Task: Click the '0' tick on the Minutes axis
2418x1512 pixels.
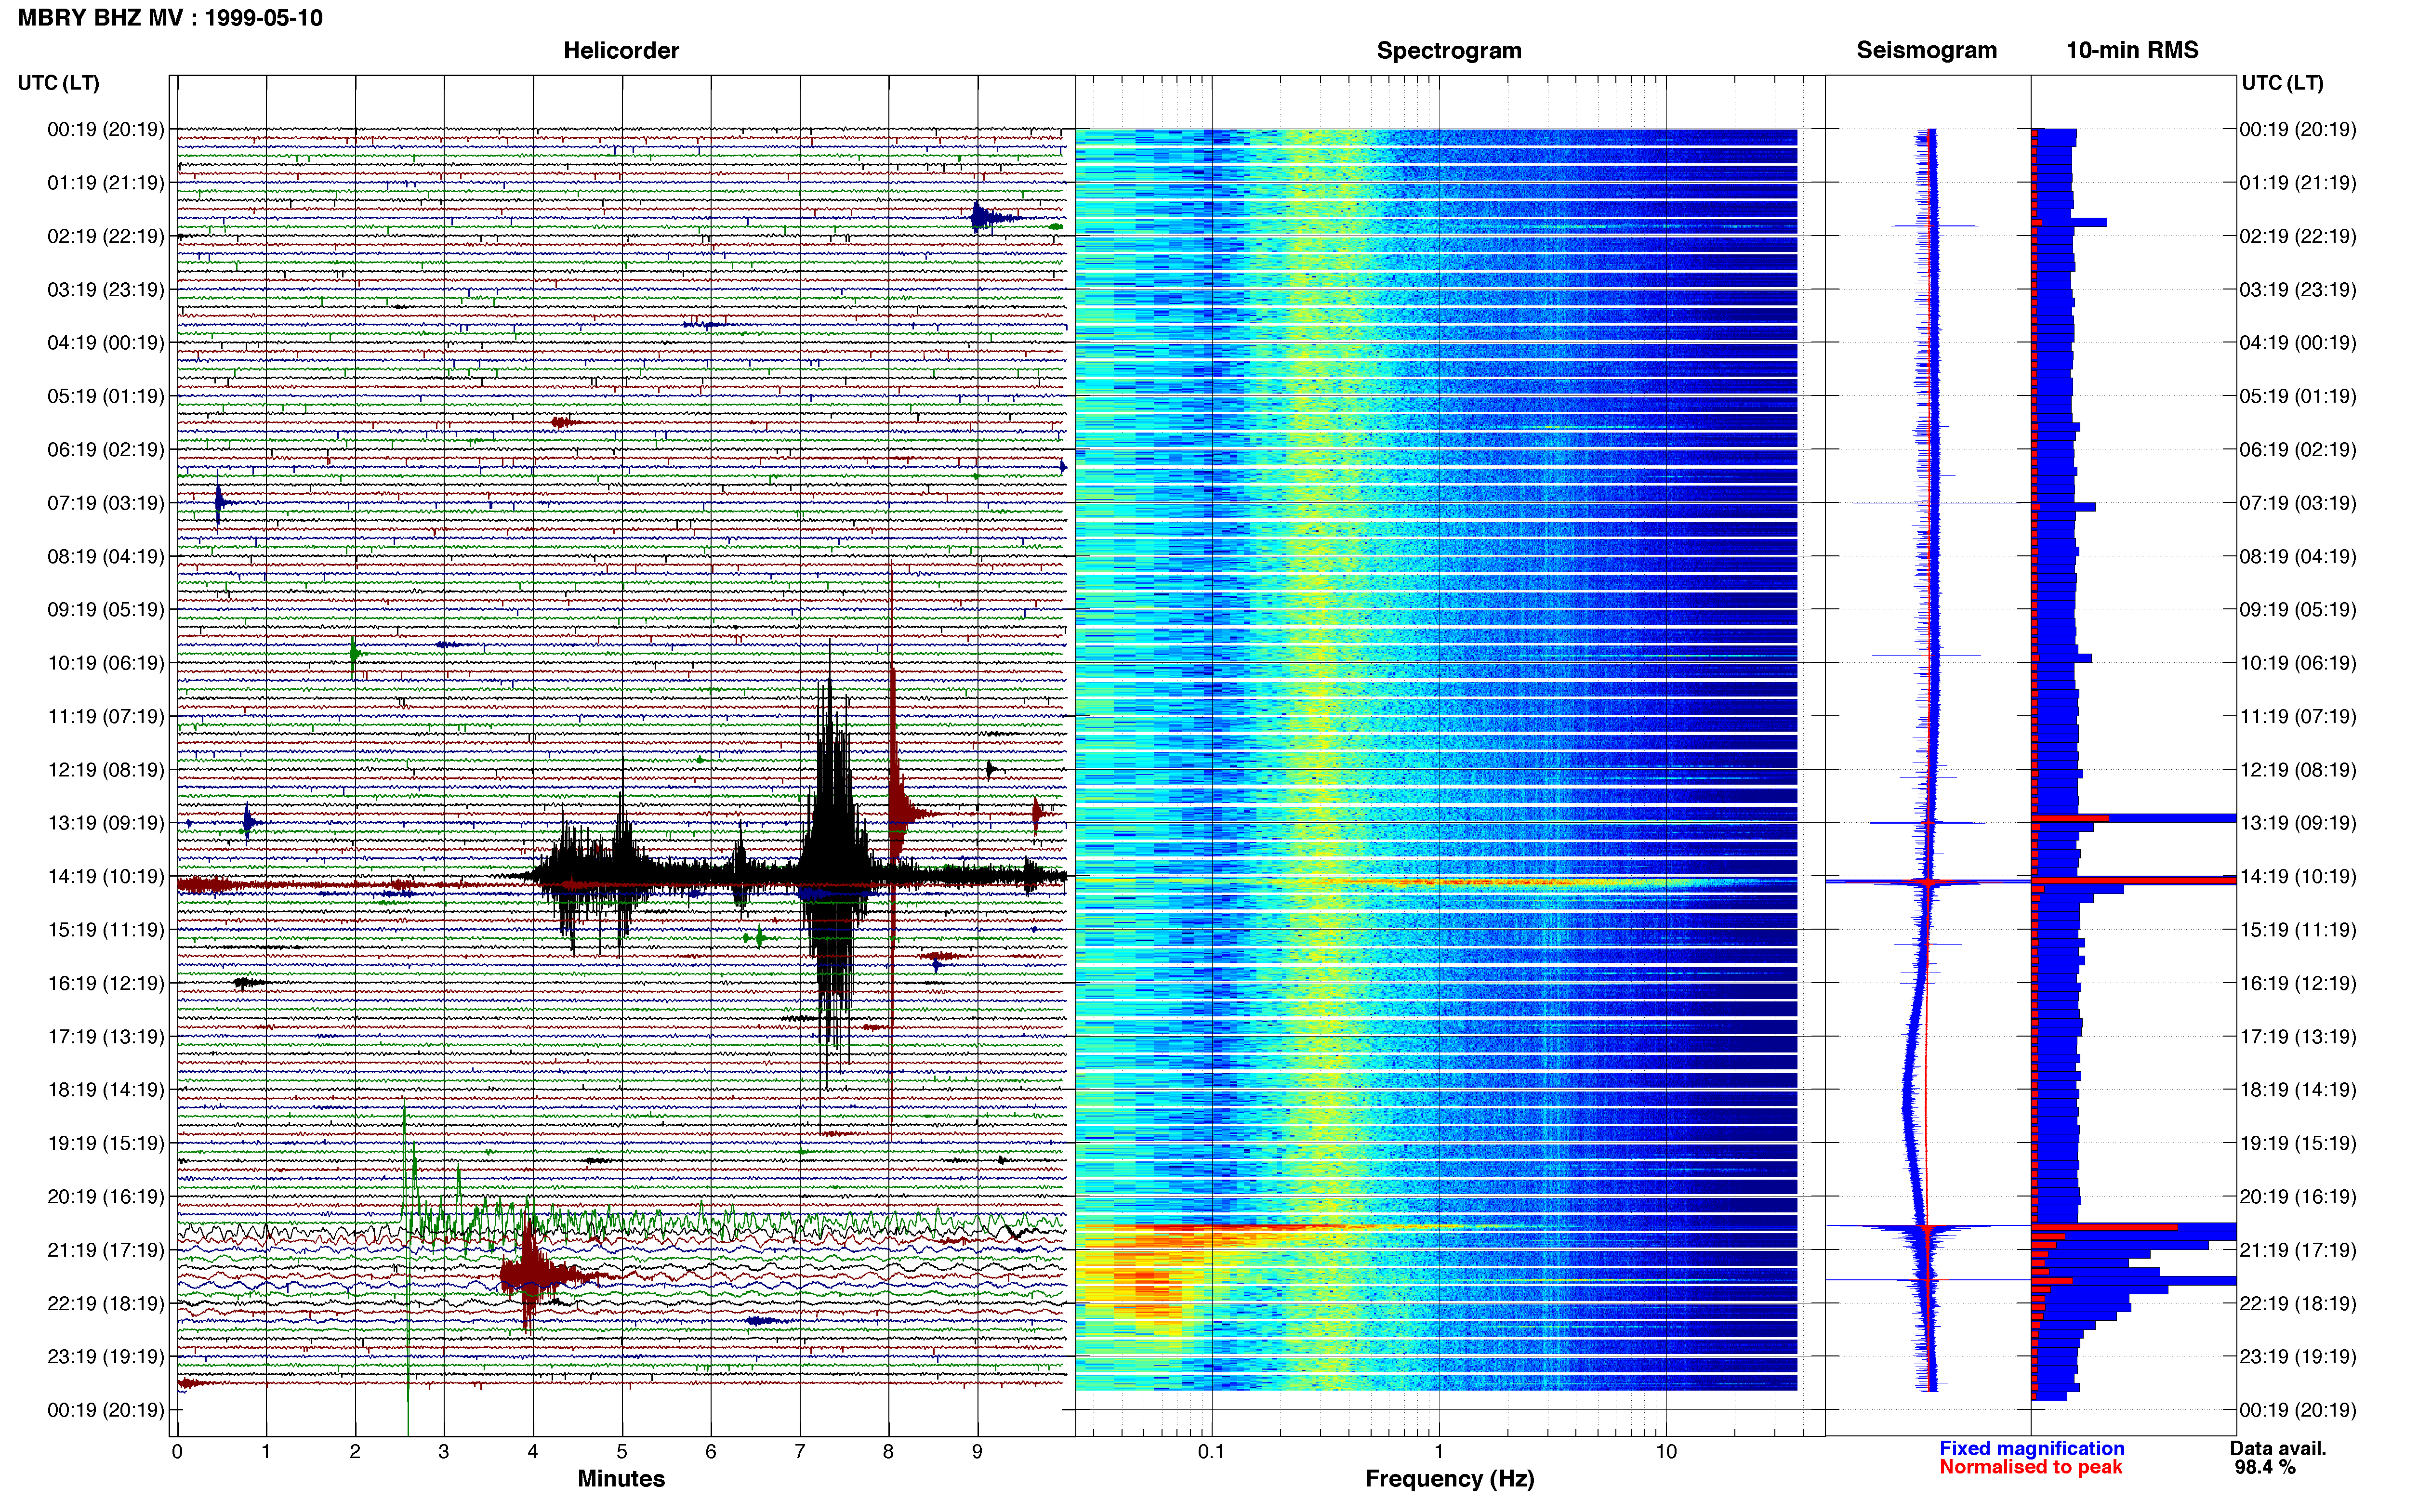Action: click(177, 1452)
